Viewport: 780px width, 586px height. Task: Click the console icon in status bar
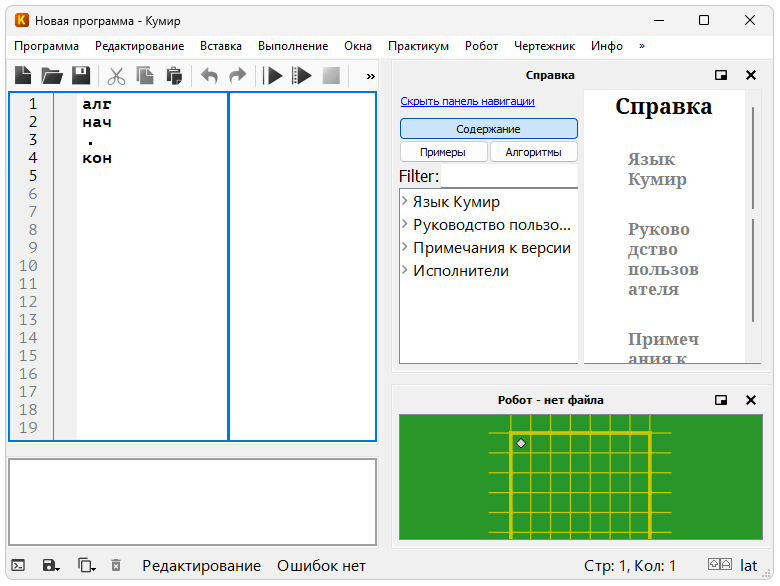click(x=18, y=565)
